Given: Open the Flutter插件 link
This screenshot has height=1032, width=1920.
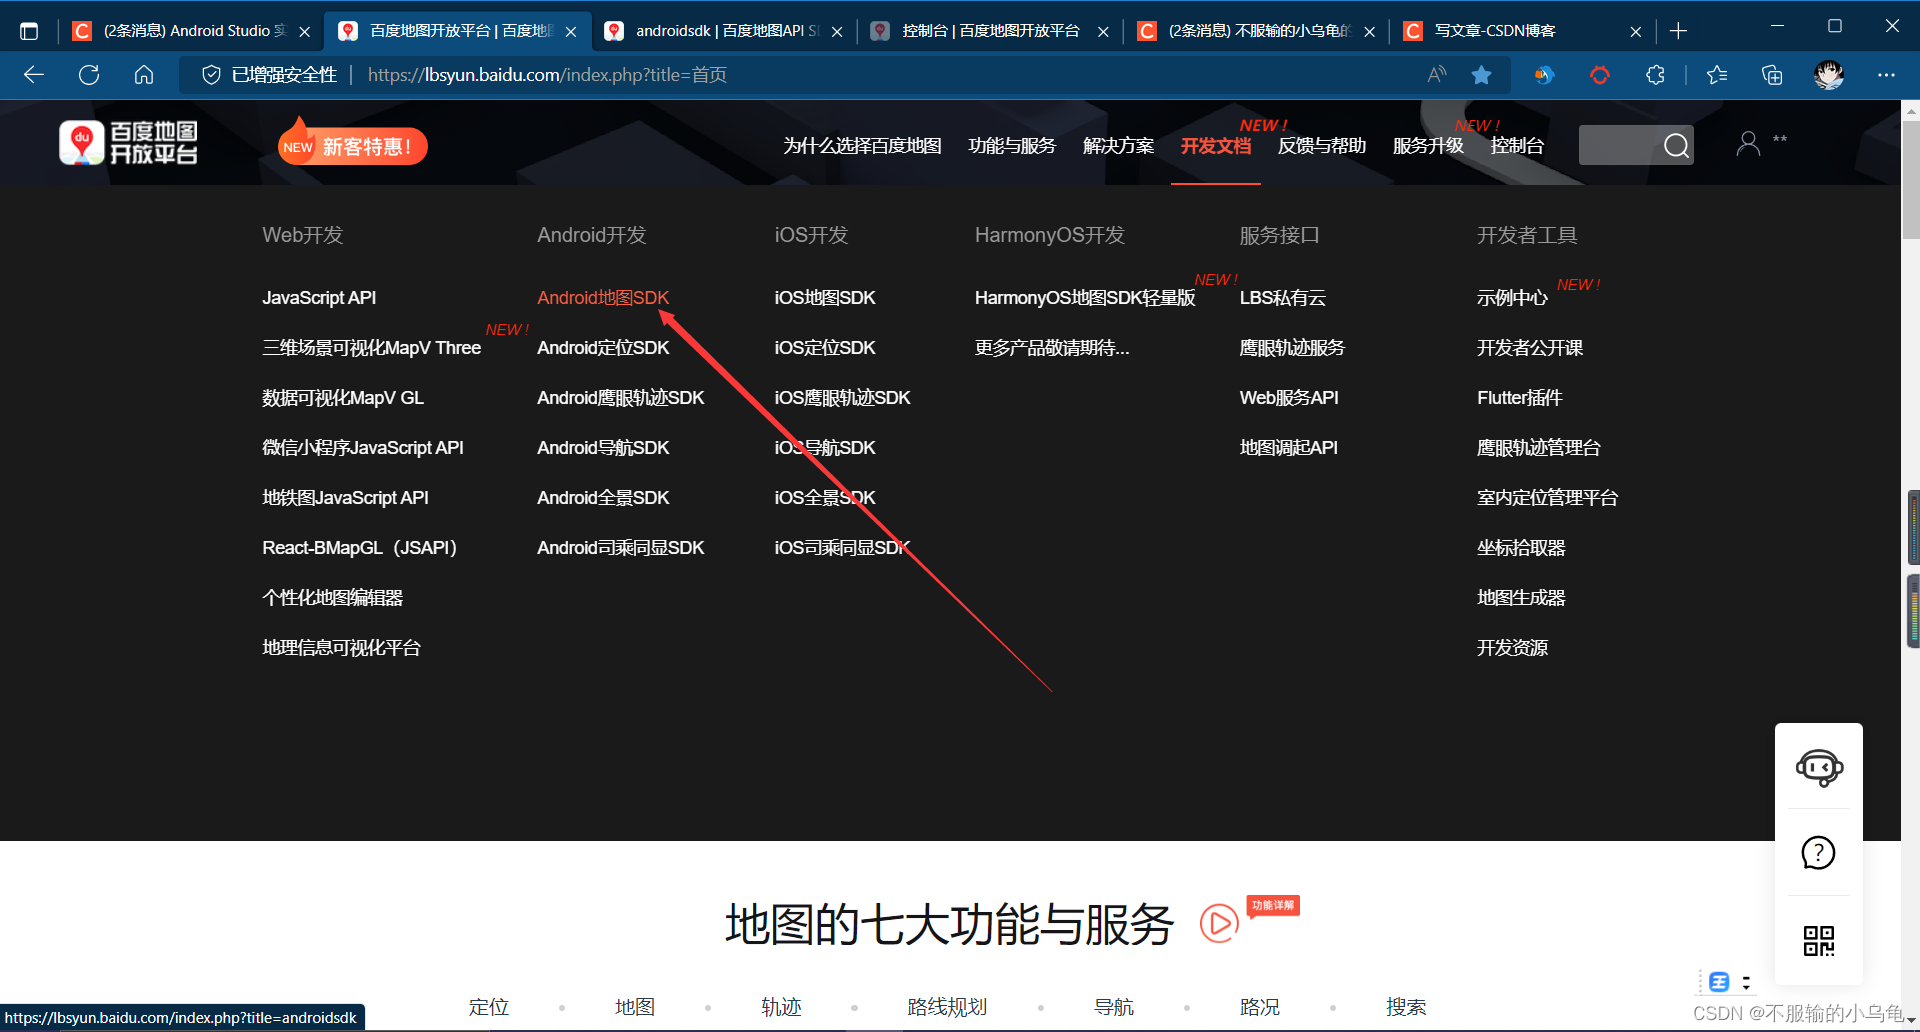Looking at the screenshot, I should (1519, 398).
